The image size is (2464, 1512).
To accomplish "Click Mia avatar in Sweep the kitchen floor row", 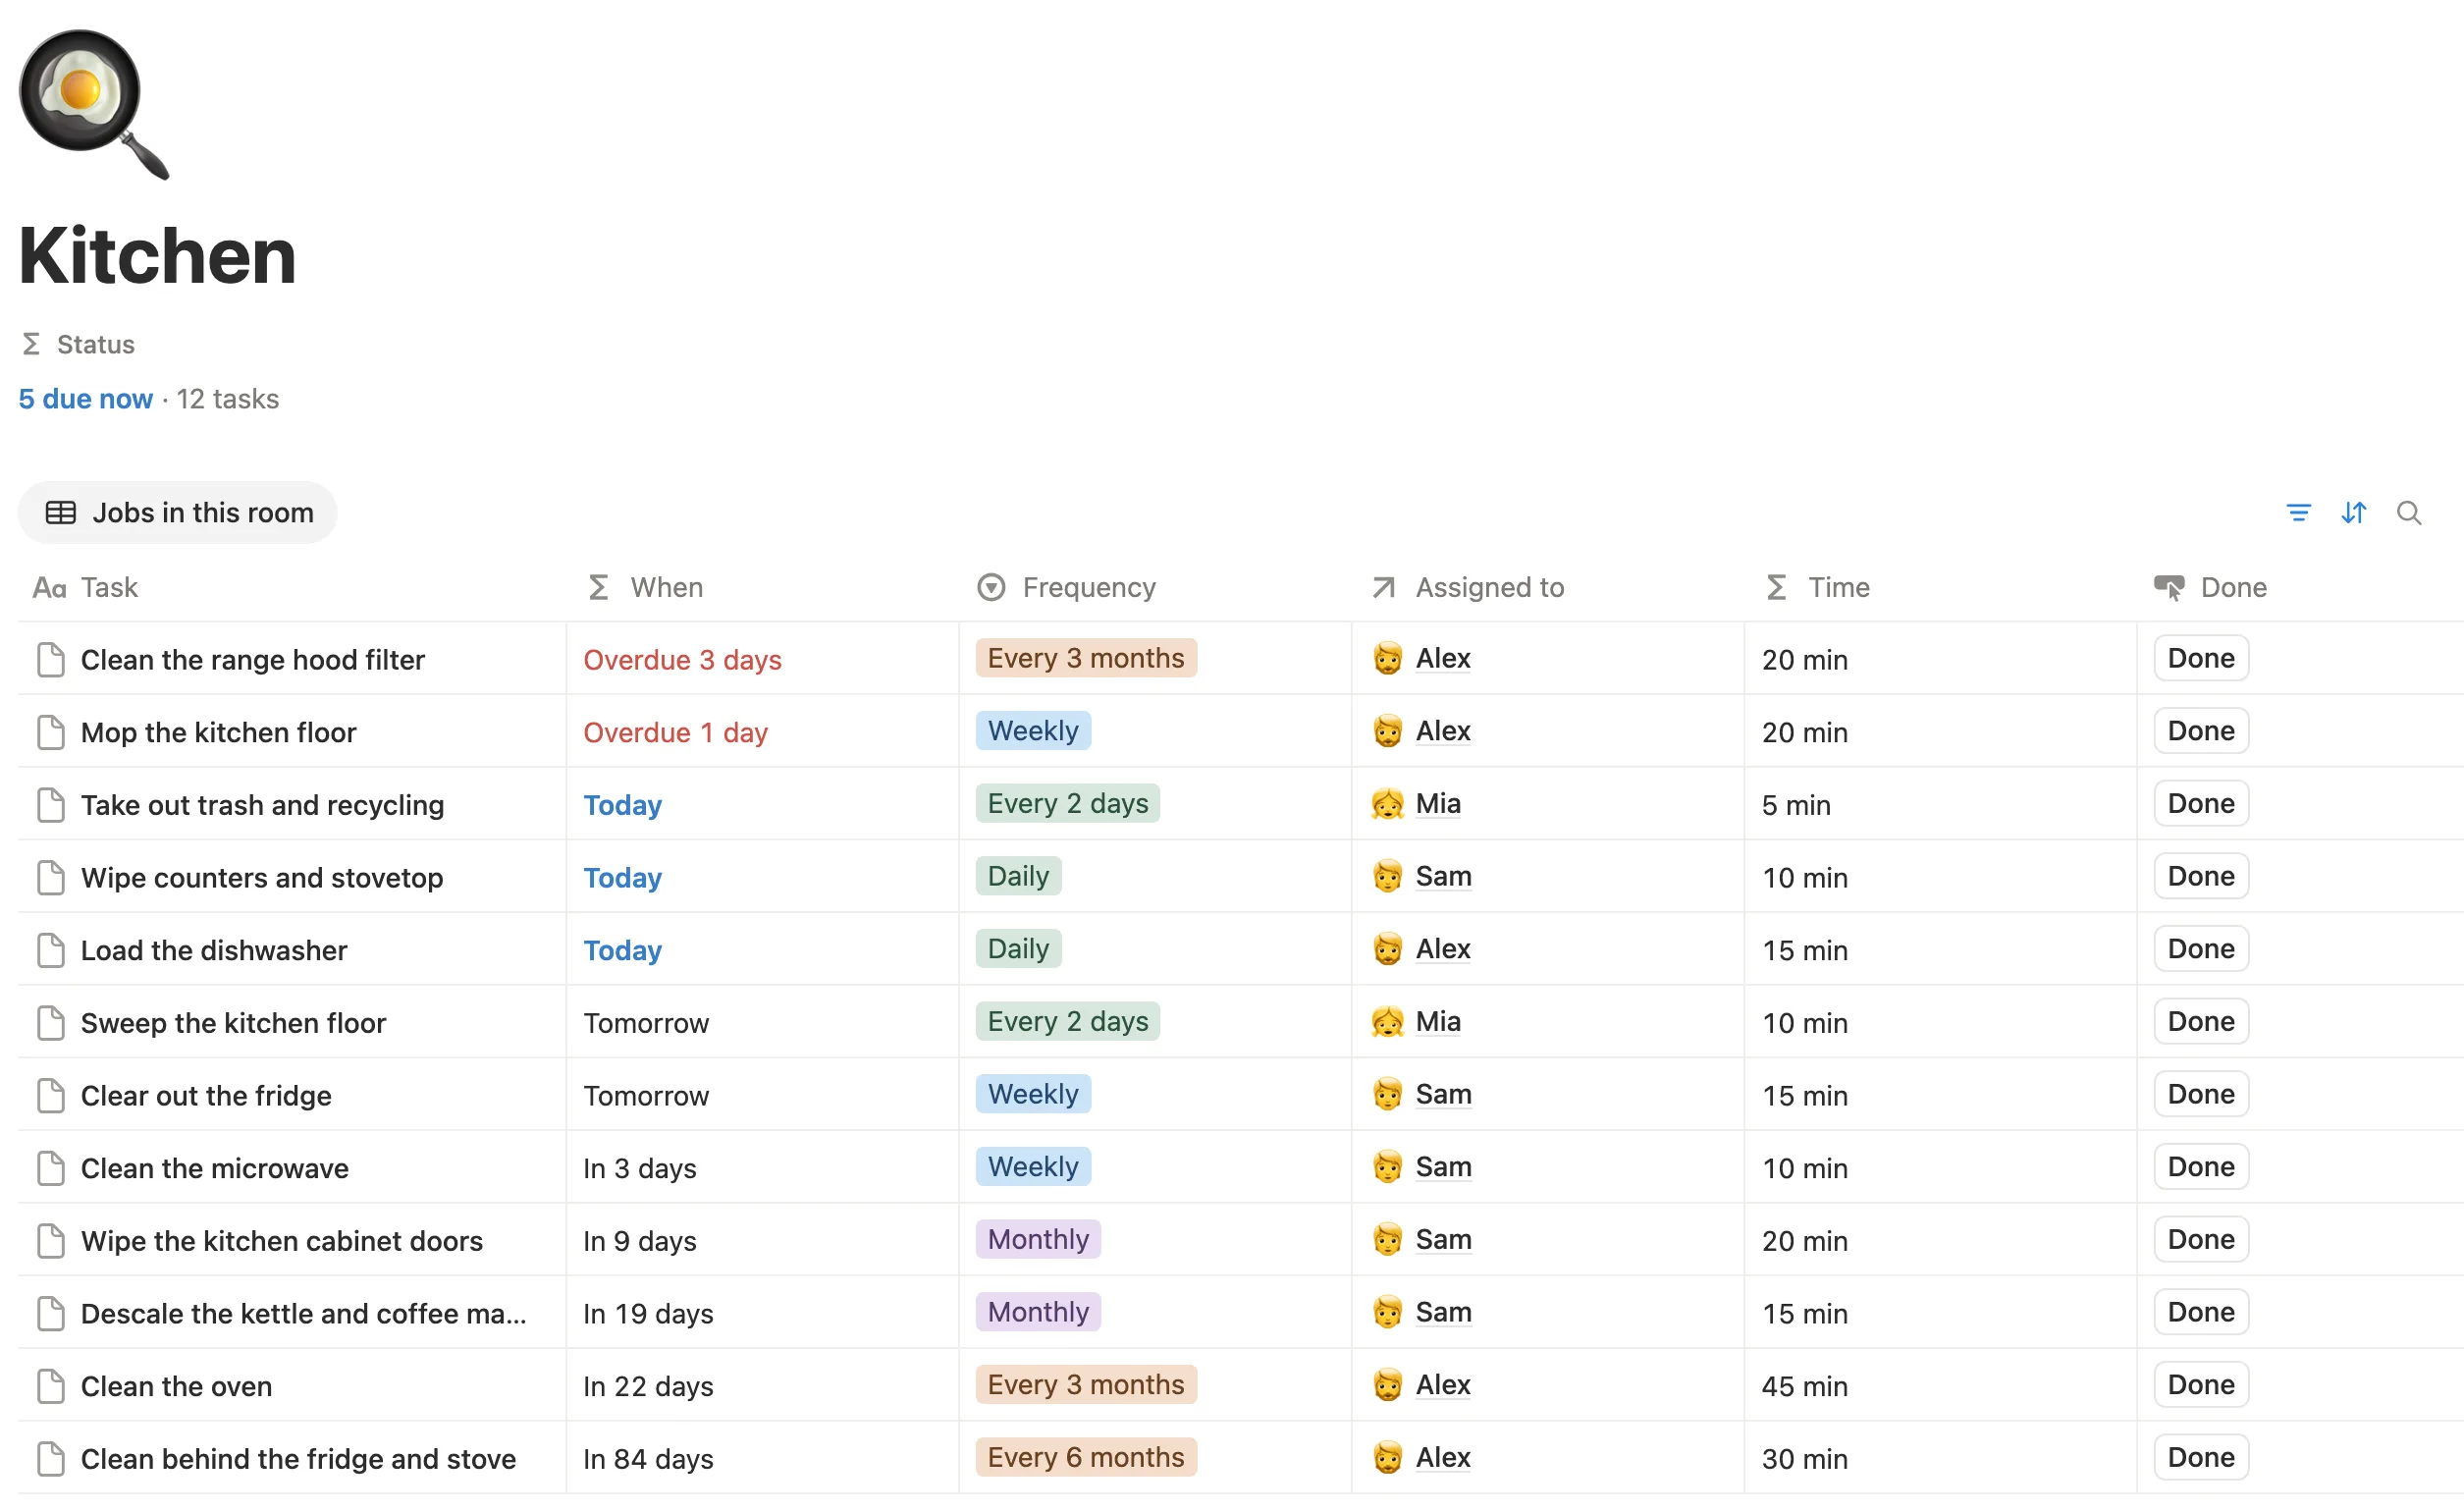I will click(x=1387, y=1022).
